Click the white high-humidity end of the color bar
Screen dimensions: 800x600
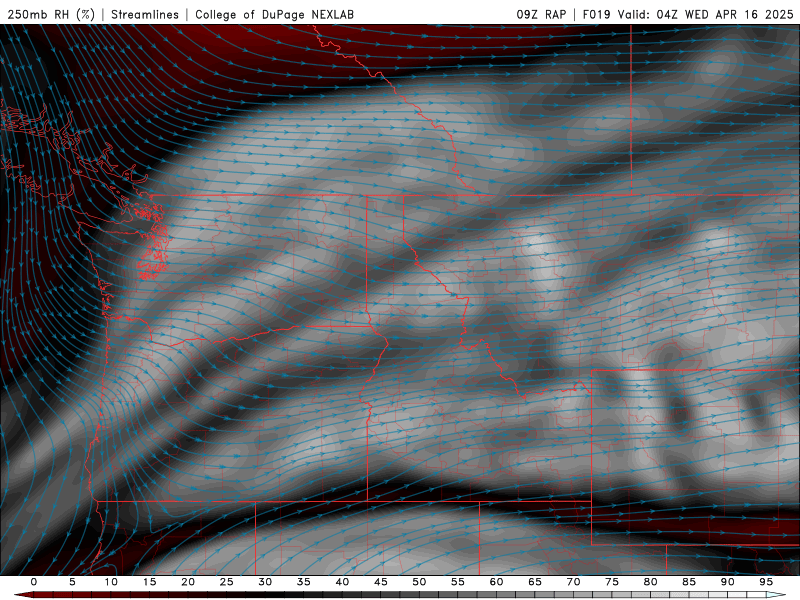(776, 595)
